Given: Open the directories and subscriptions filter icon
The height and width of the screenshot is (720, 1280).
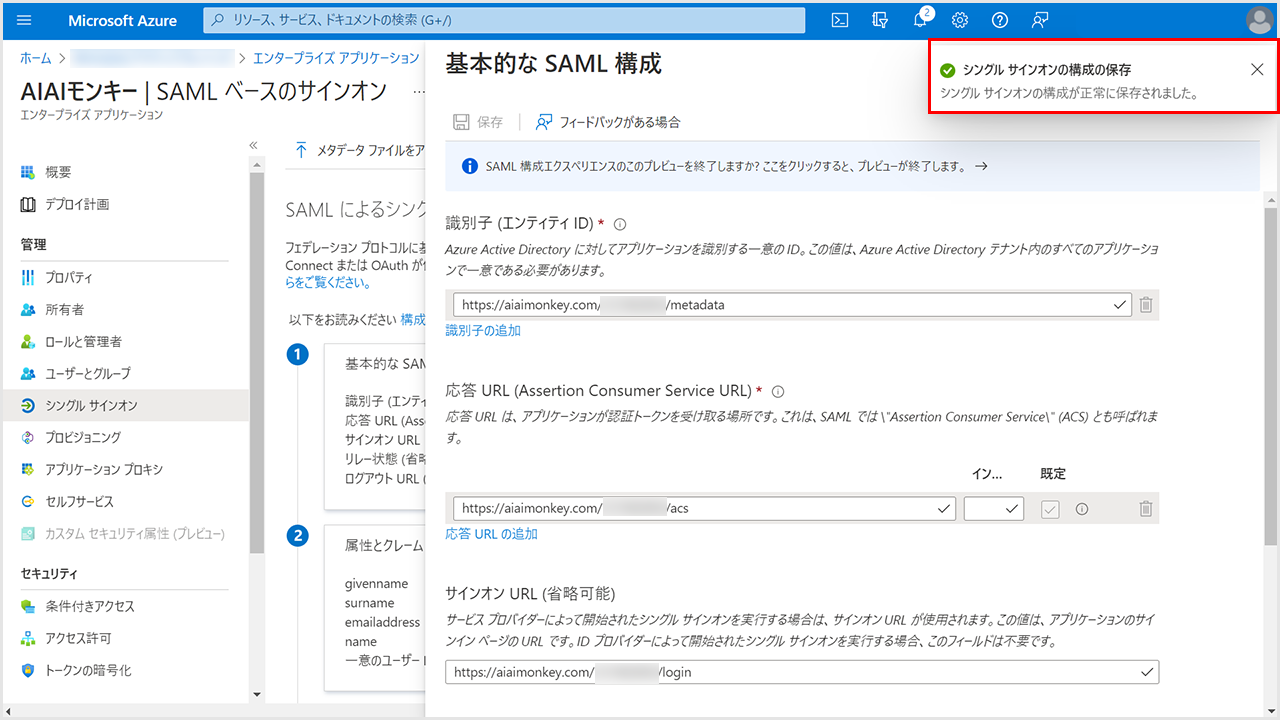Looking at the screenshot, I should point(881,20).
